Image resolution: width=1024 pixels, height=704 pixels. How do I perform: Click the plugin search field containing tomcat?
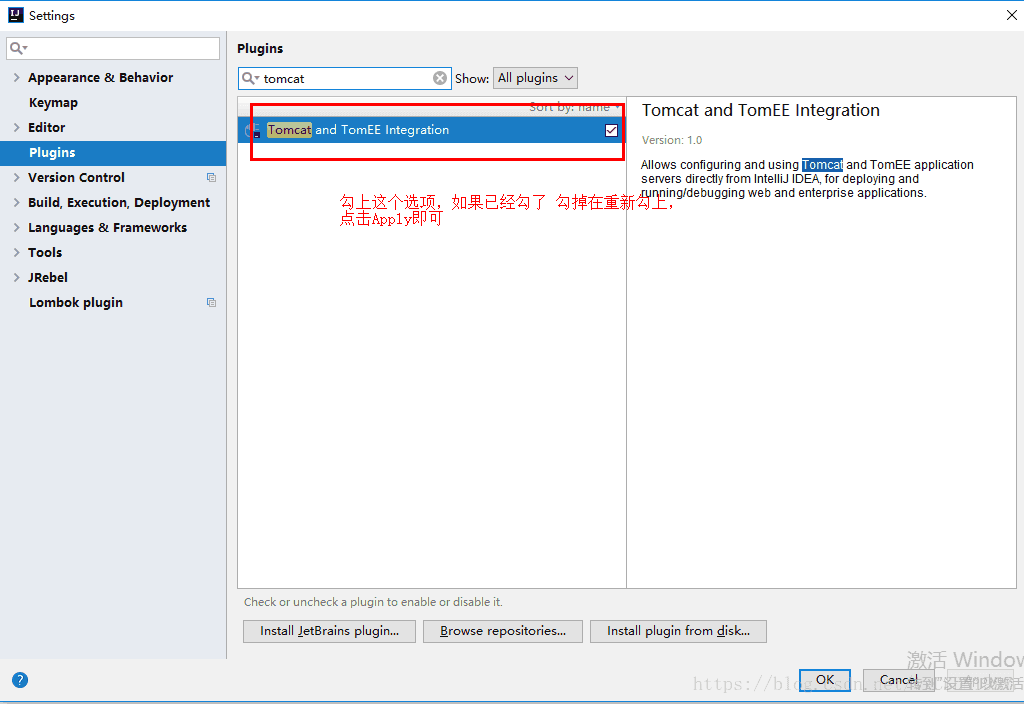tap(345, 78)
